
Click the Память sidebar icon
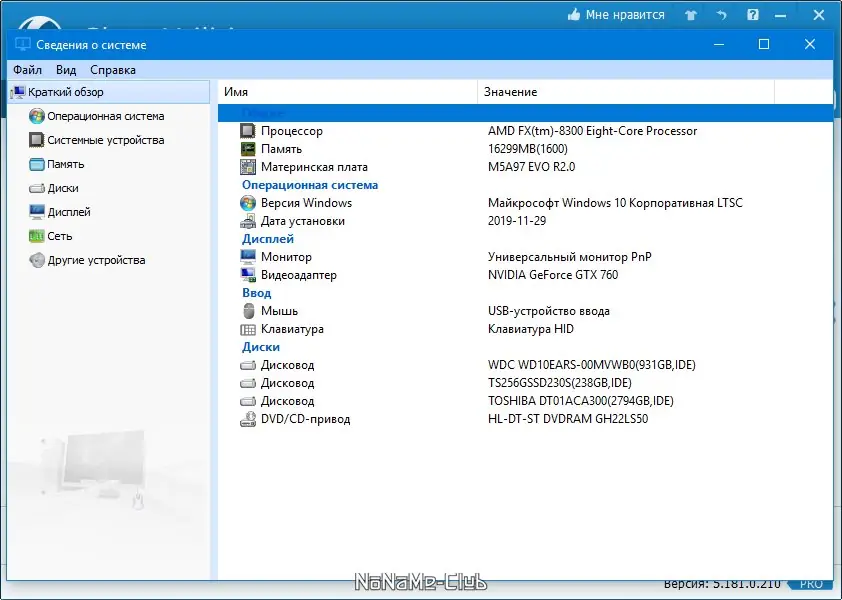pyautogui.click(x=37, y=164)
